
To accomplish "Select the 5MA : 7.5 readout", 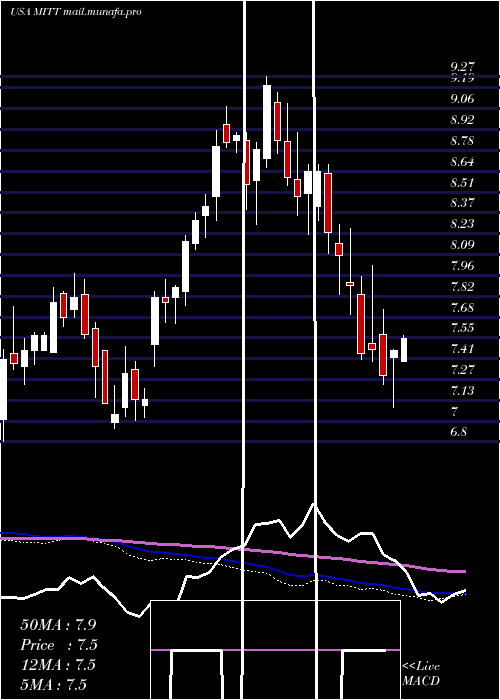I will tap(54, 685).
